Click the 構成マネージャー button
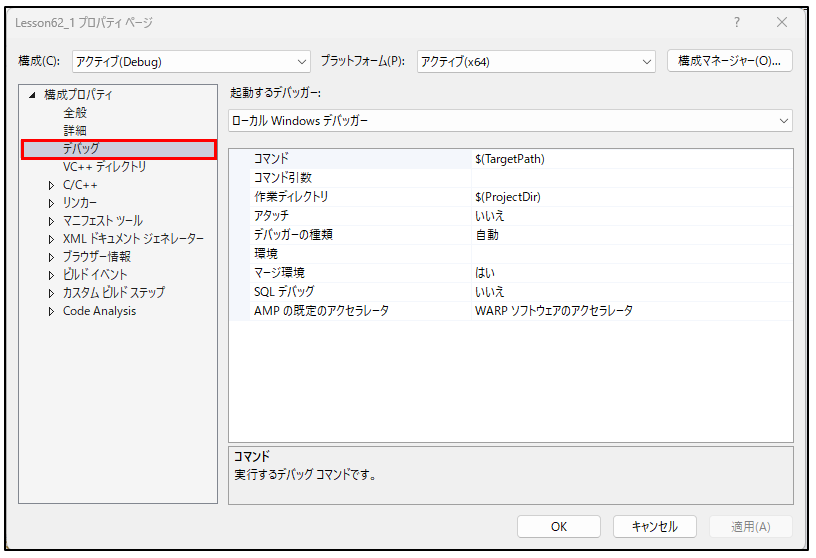The width and height of the screenshot is (816, 558). click(729, 61)
